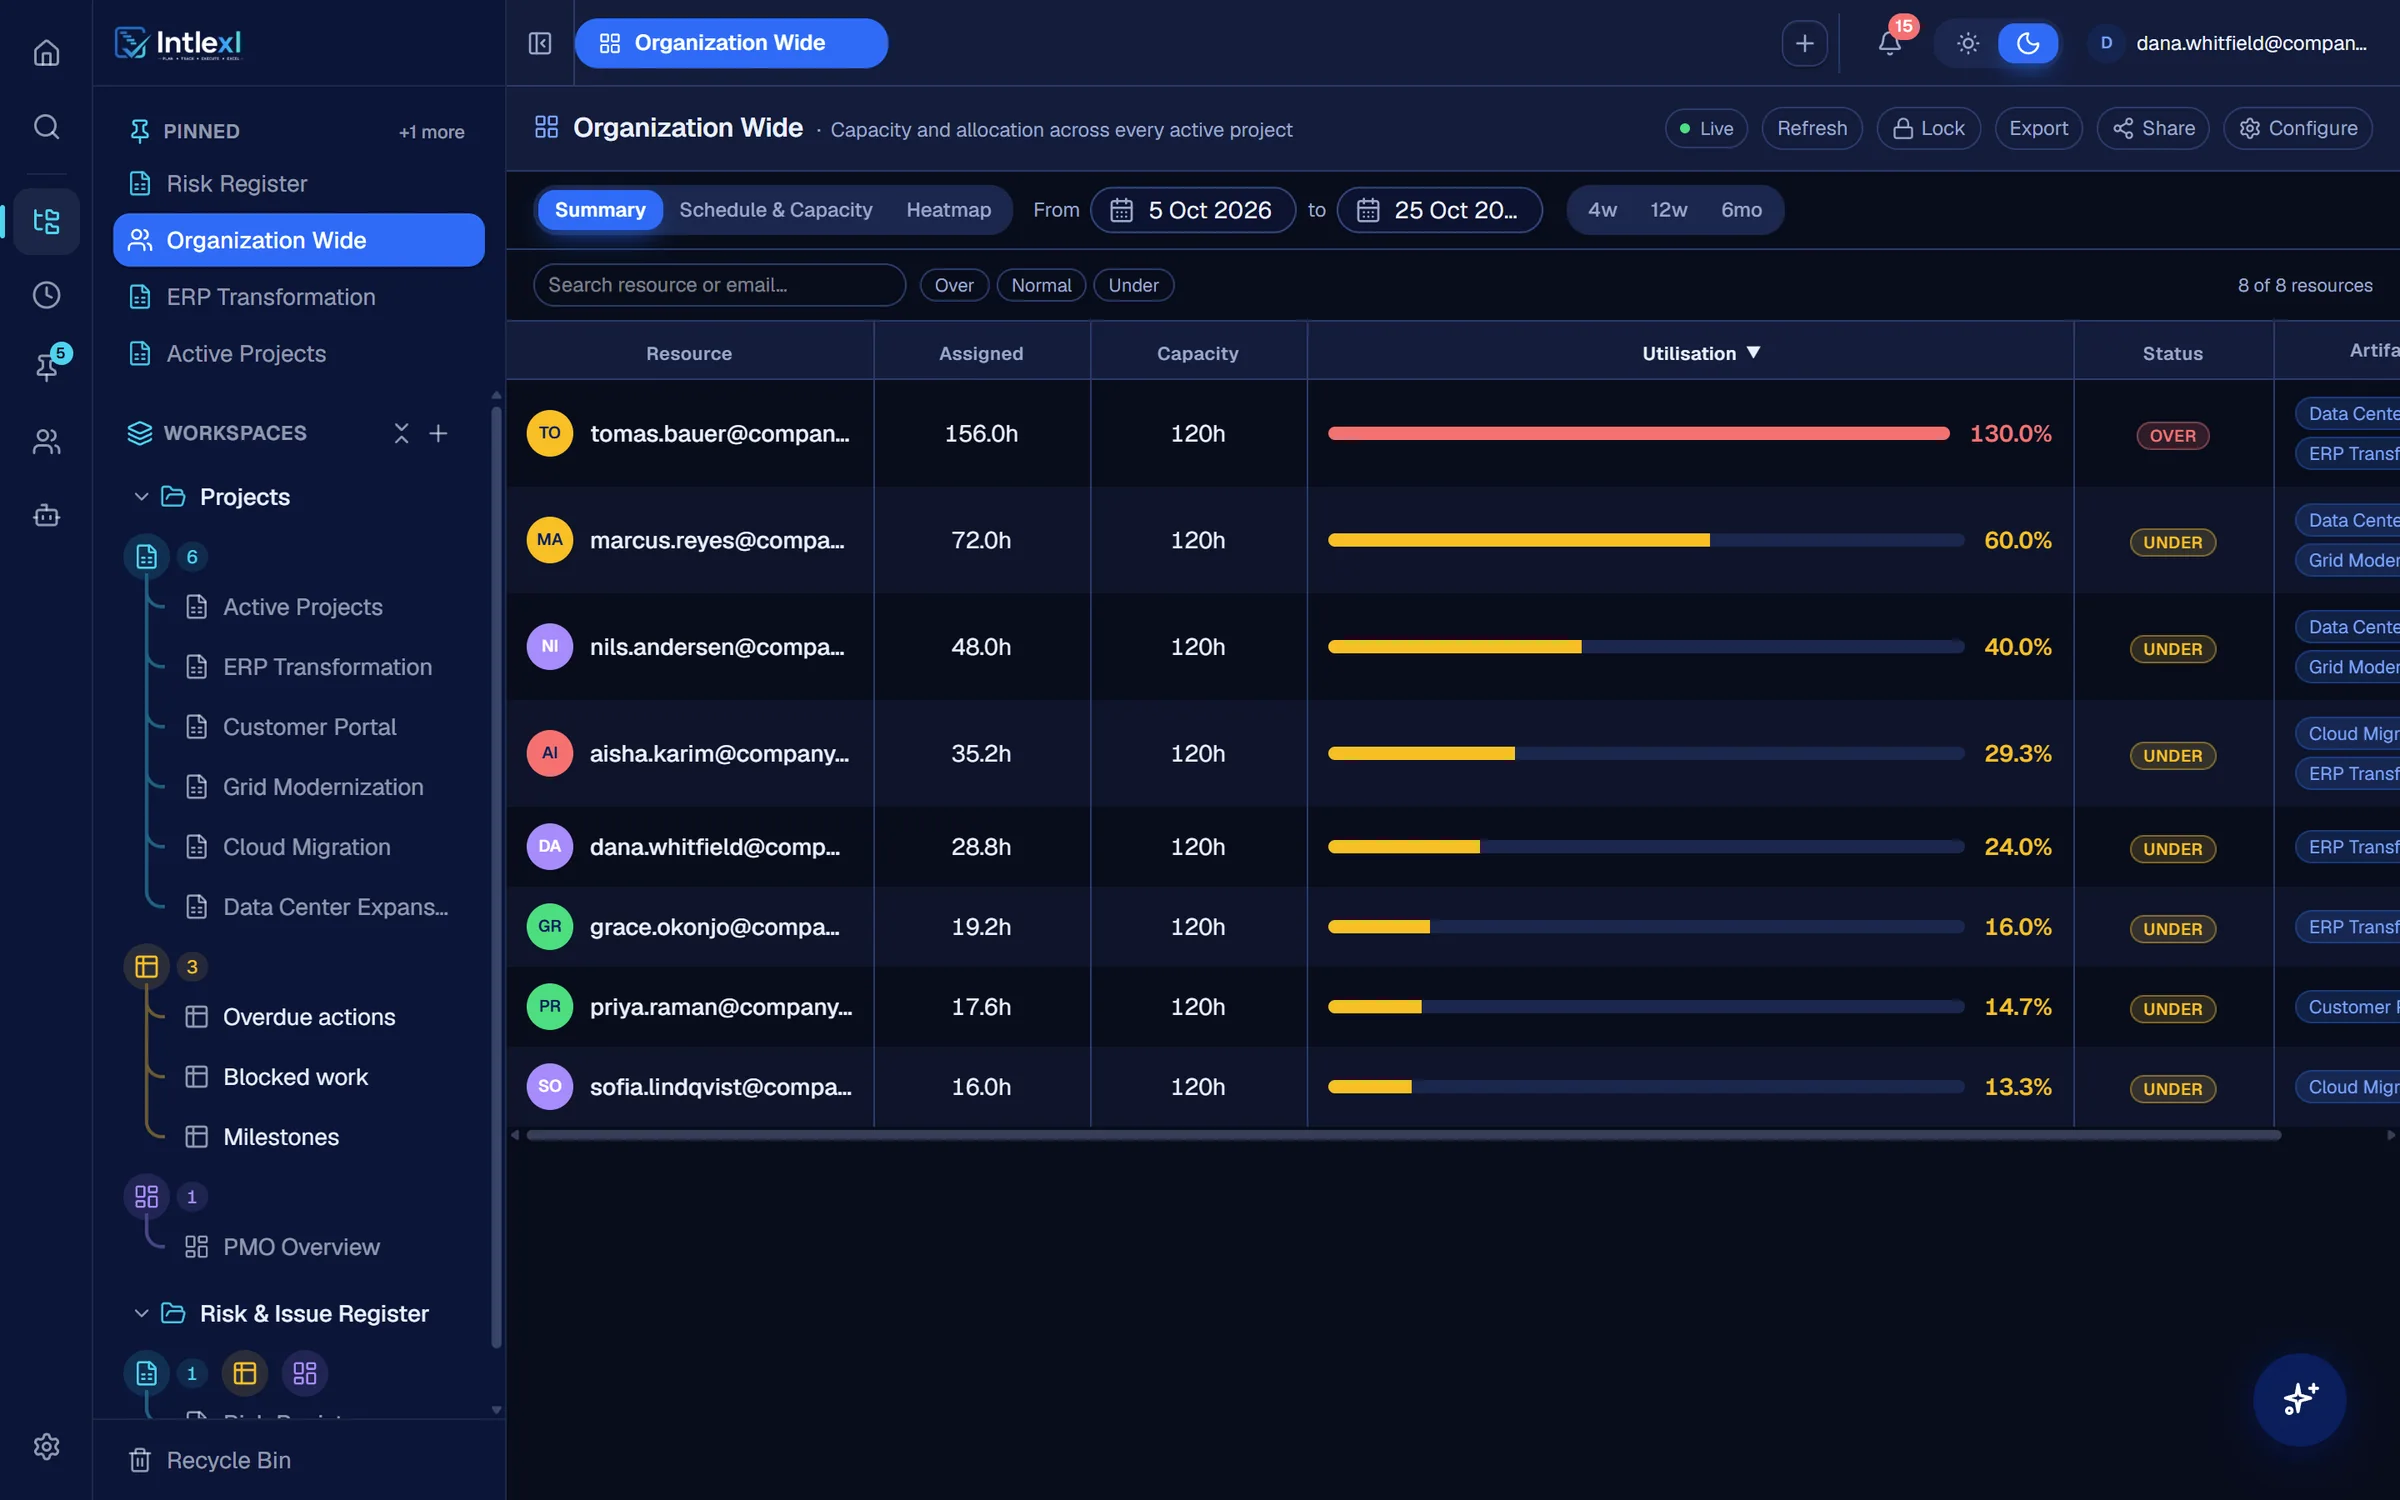This screenshot has height=1500, width=2400.
Task: Open the bot assistant icon in rail
Action: pos(46,516)
